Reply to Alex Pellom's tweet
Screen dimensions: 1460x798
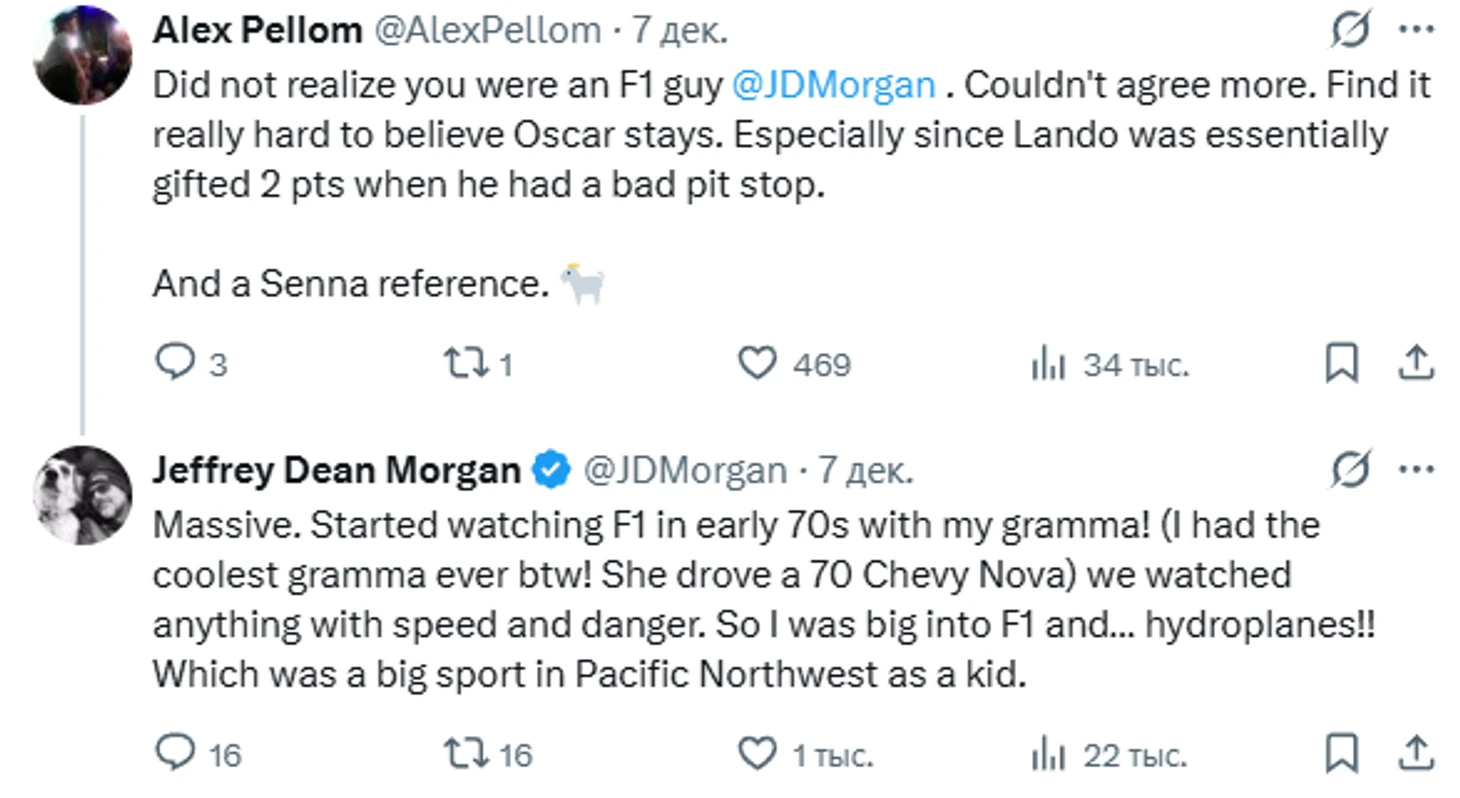point(176,364)
